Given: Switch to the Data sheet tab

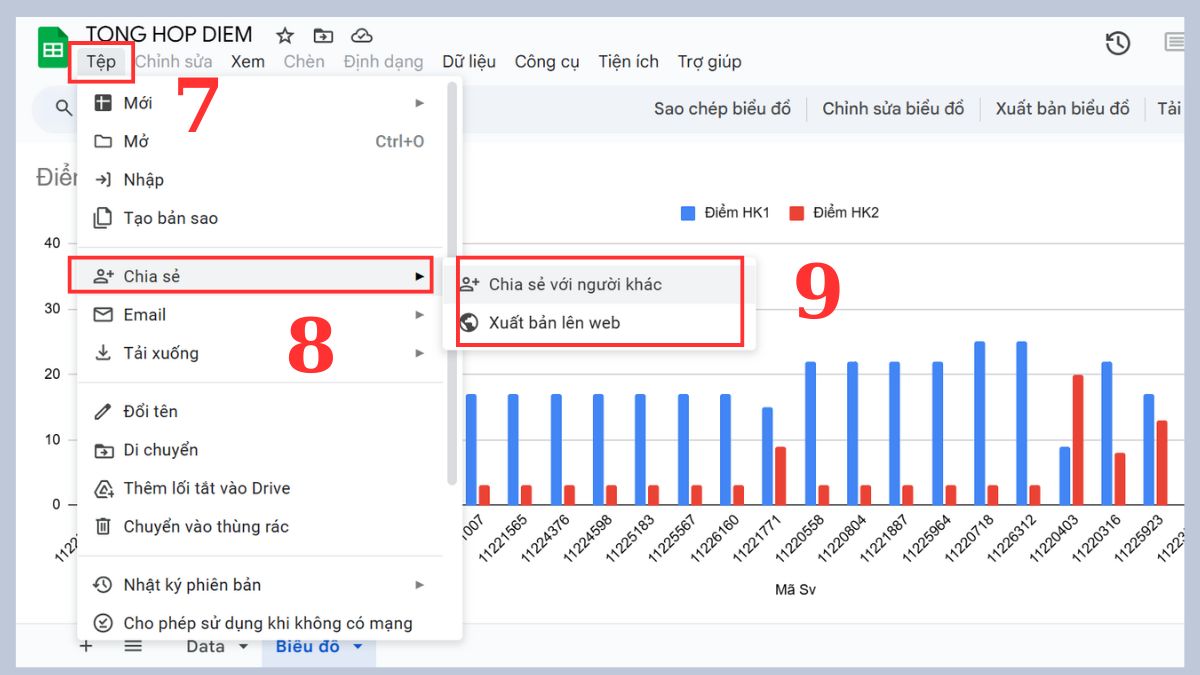Looking at the screenshot, I should [x=206, y=646].
